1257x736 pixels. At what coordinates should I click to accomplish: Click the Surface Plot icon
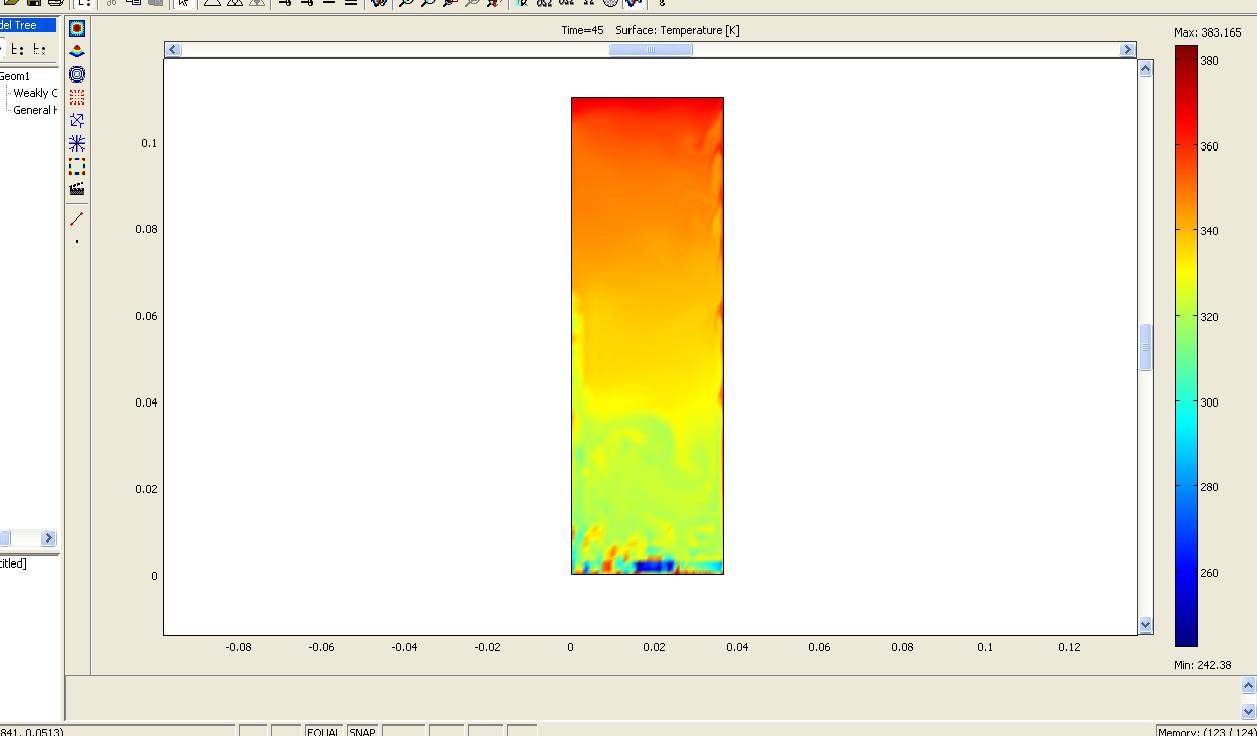click(x=77, y=29)
